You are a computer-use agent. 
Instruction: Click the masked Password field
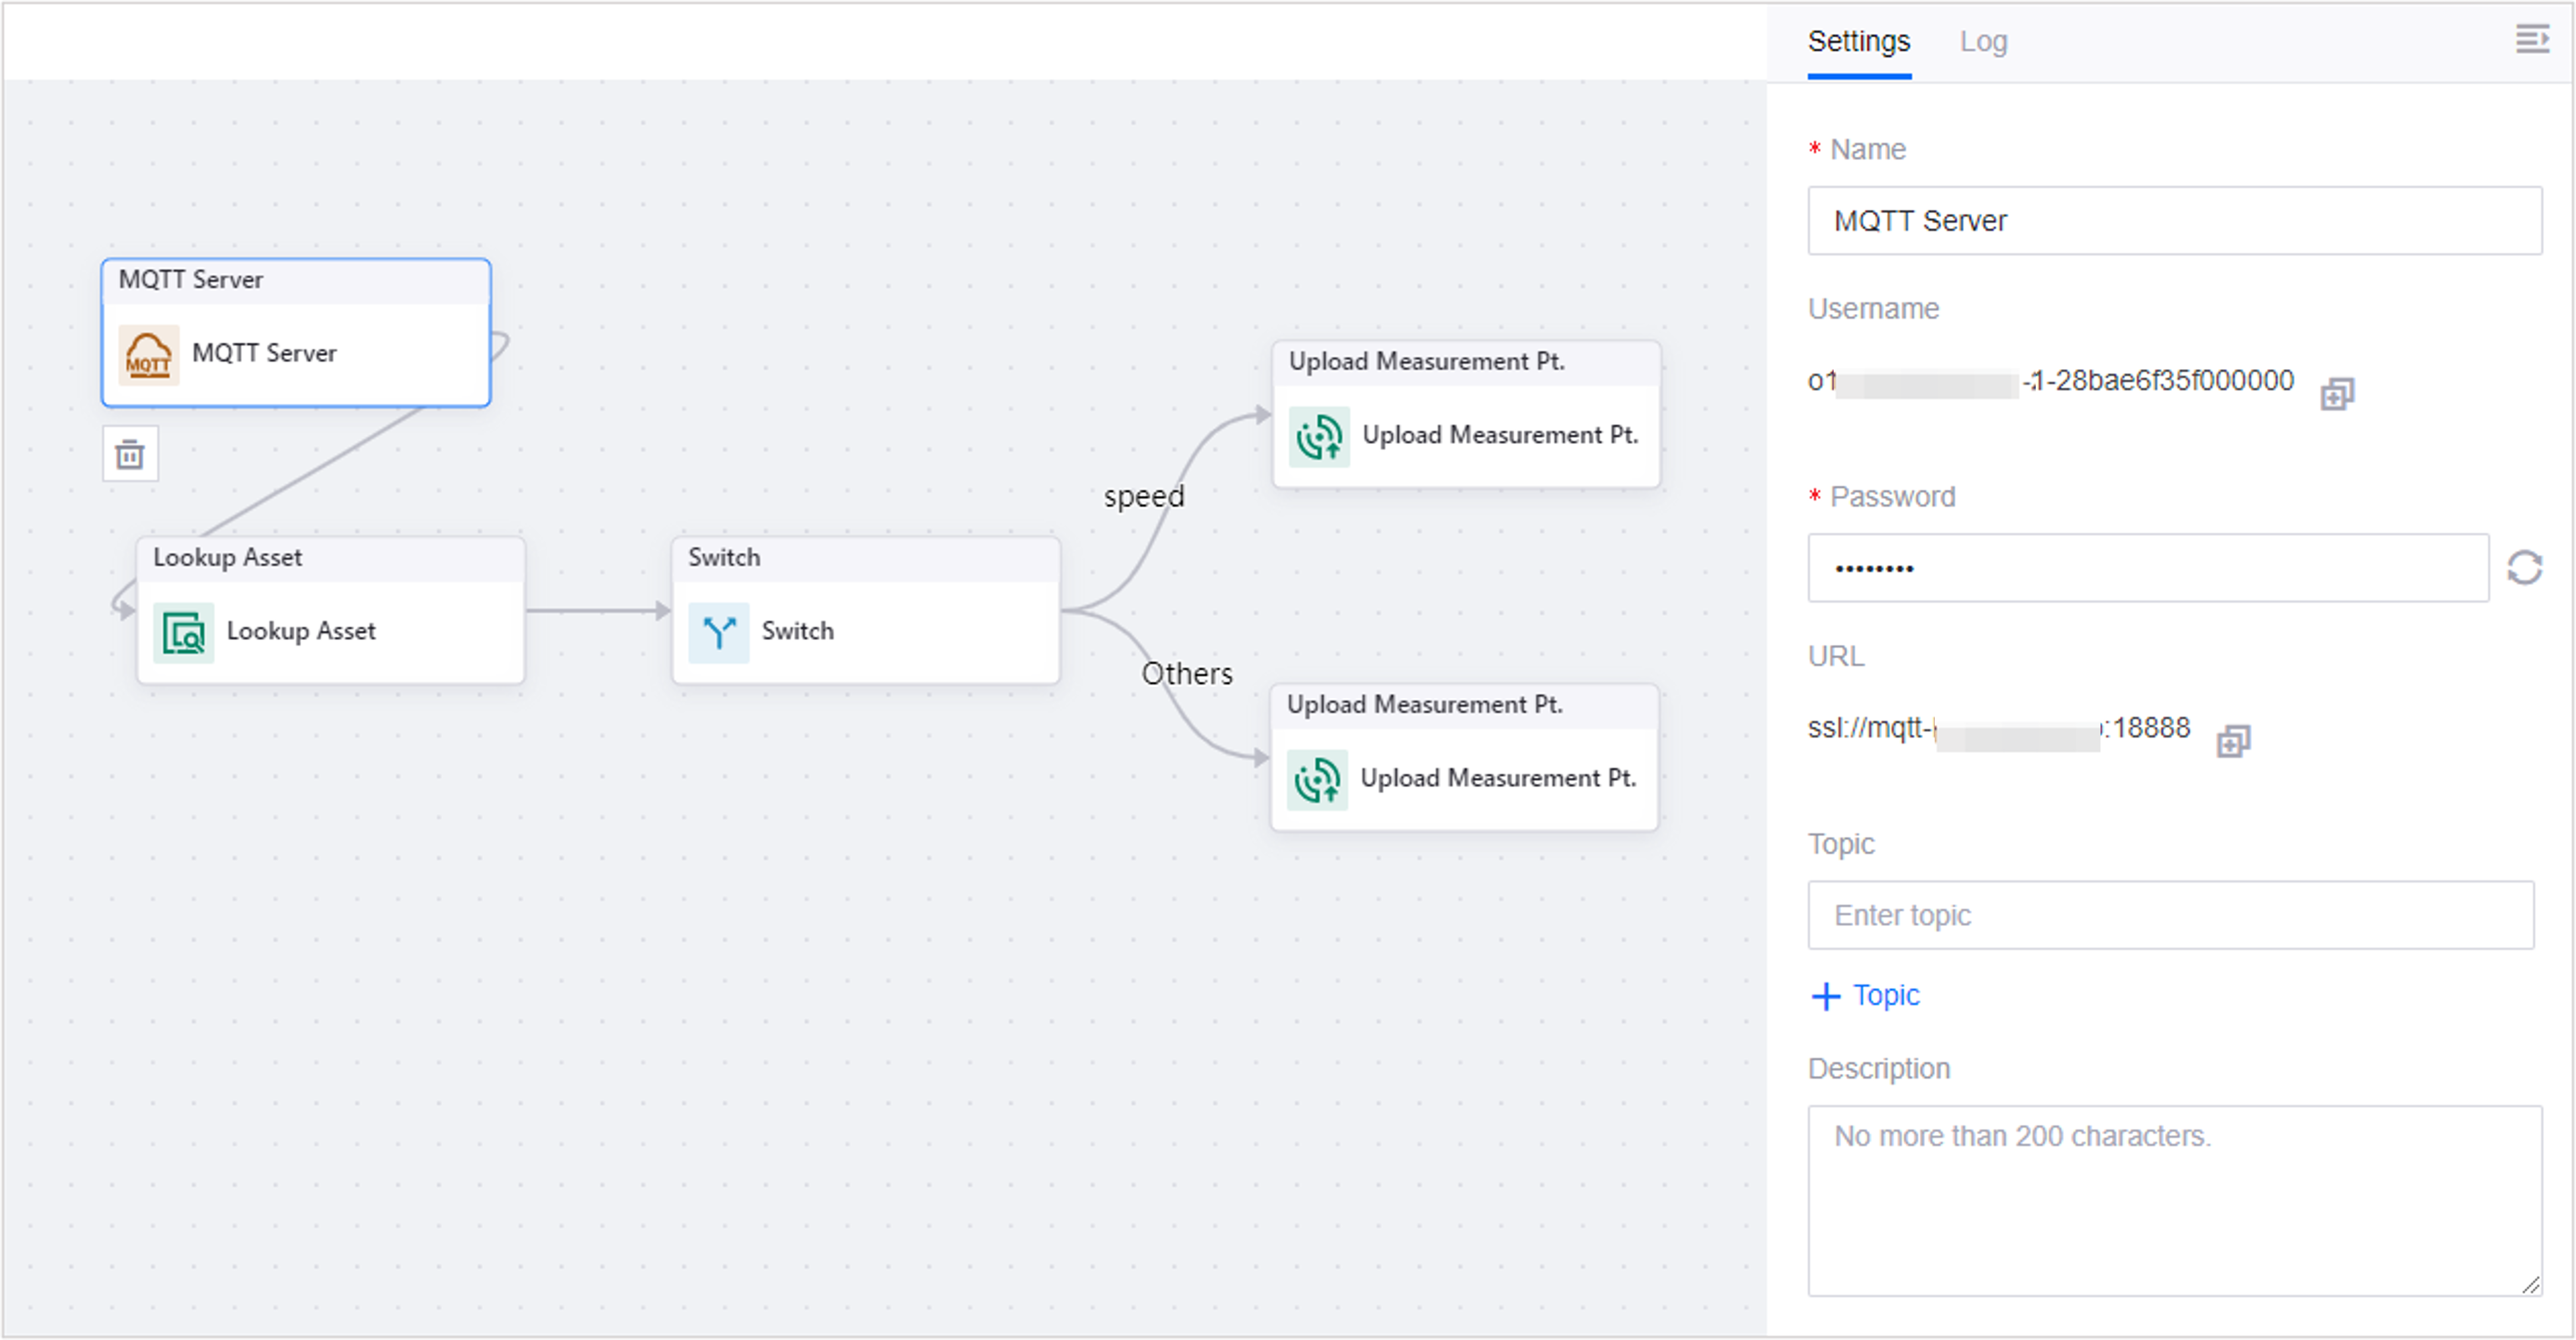point(2148,568)
